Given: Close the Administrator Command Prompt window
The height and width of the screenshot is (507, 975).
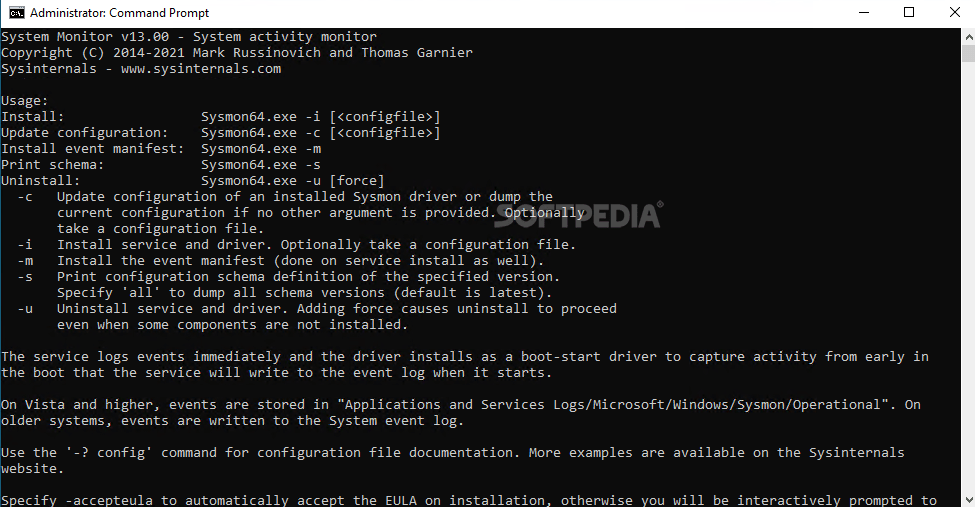Looking at the screenshot, I should (954, 12).
